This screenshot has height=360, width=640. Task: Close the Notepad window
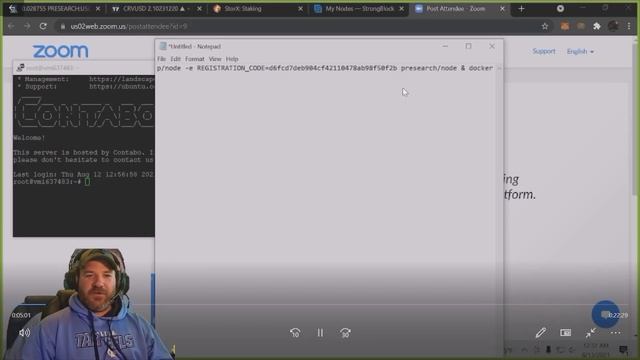click(492, 46)
